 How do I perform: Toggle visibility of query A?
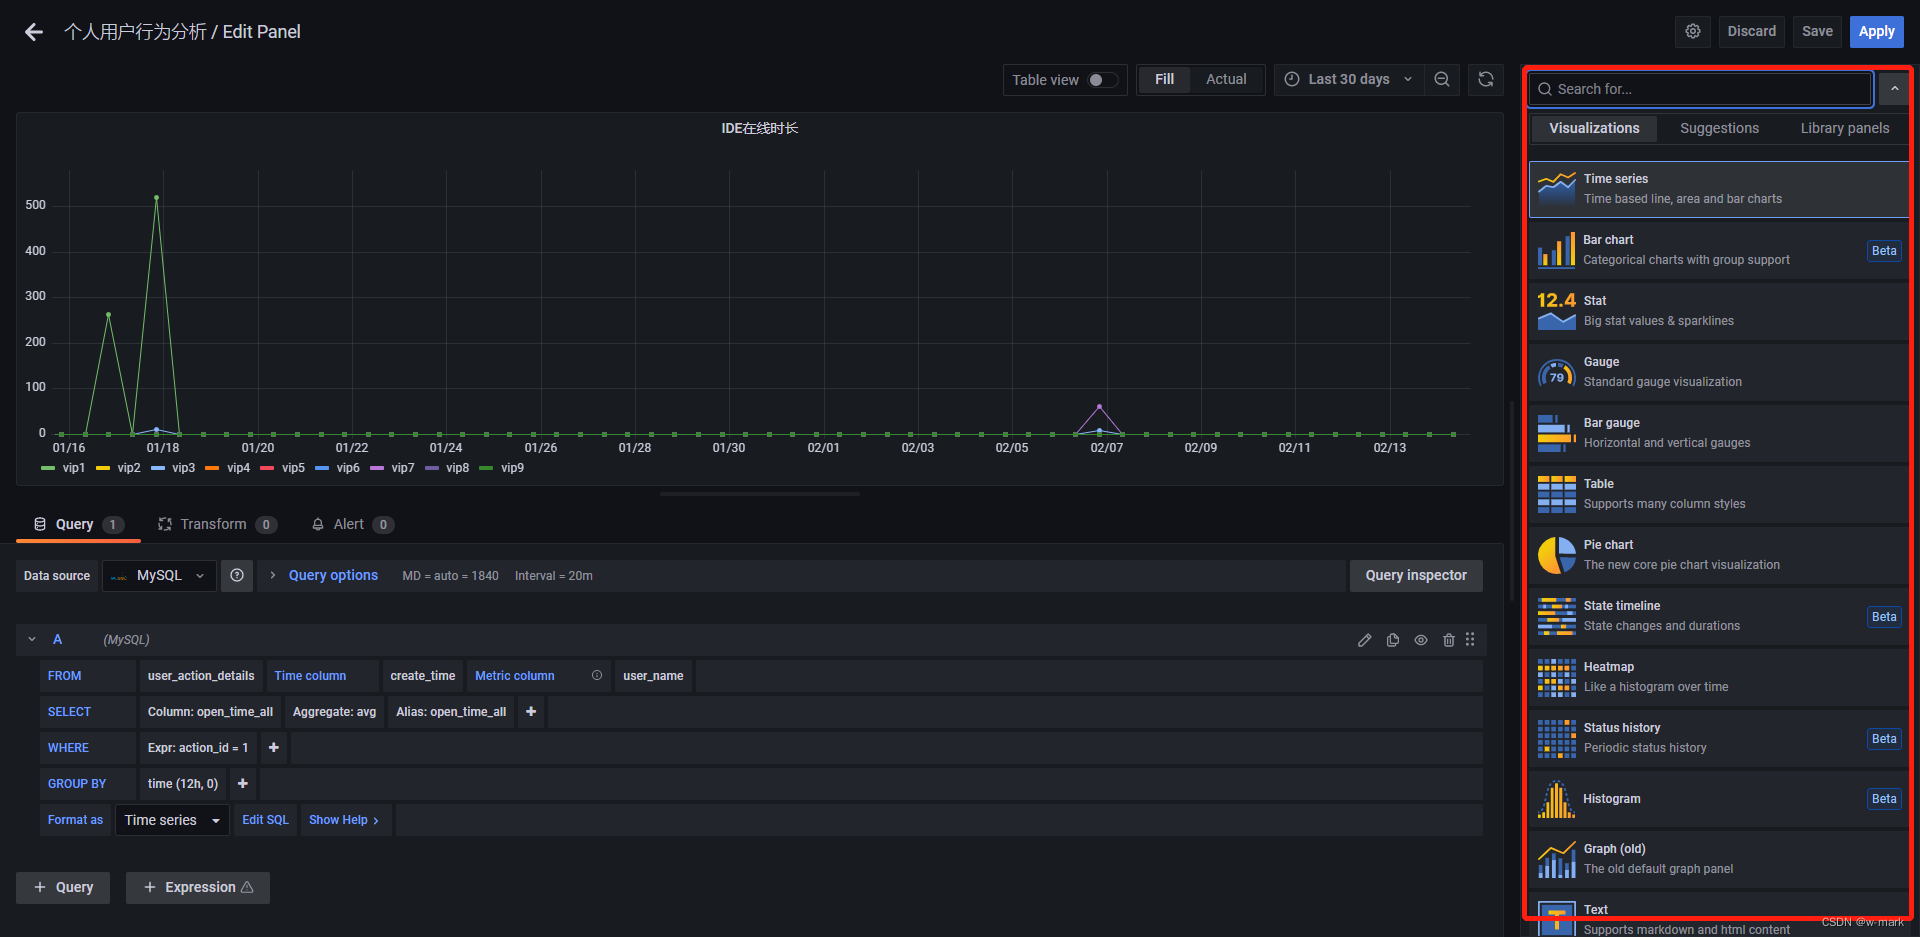tap(1421, 639)
